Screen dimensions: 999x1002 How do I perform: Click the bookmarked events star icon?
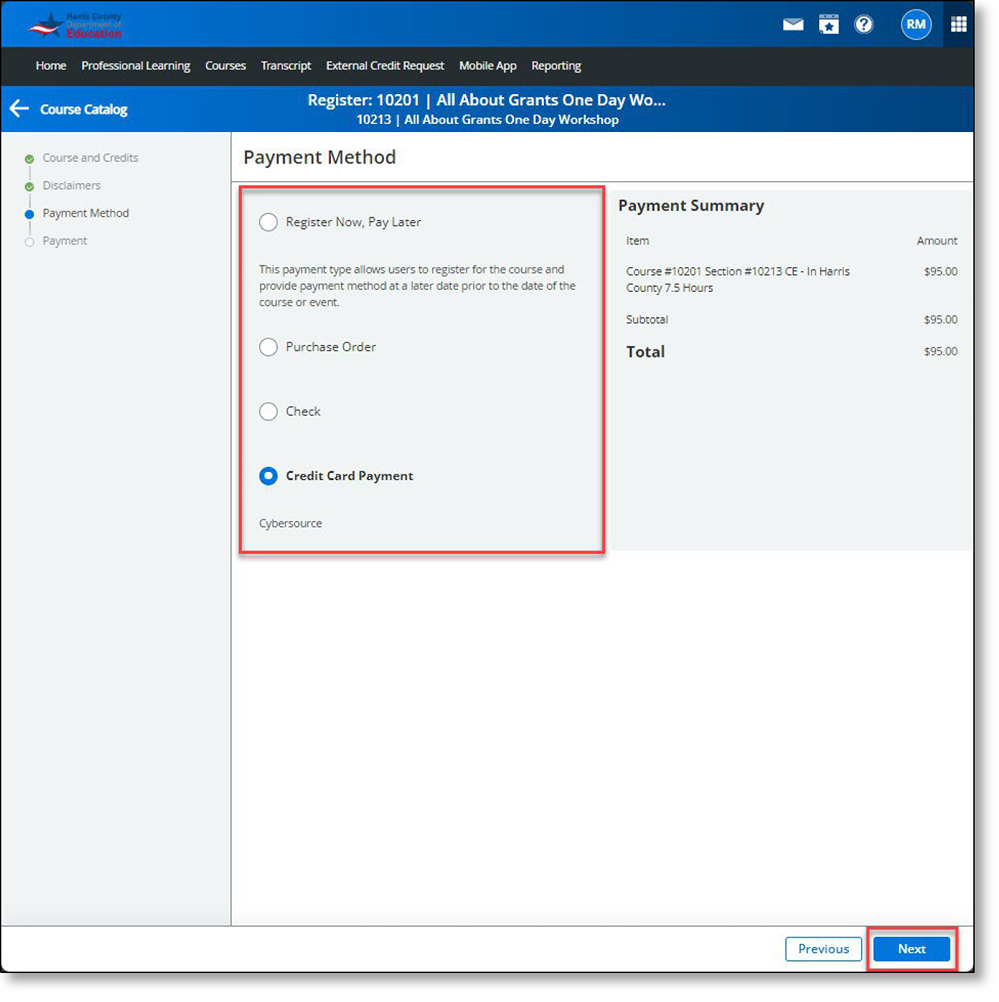pyautogui.click(x=829, y=24)
